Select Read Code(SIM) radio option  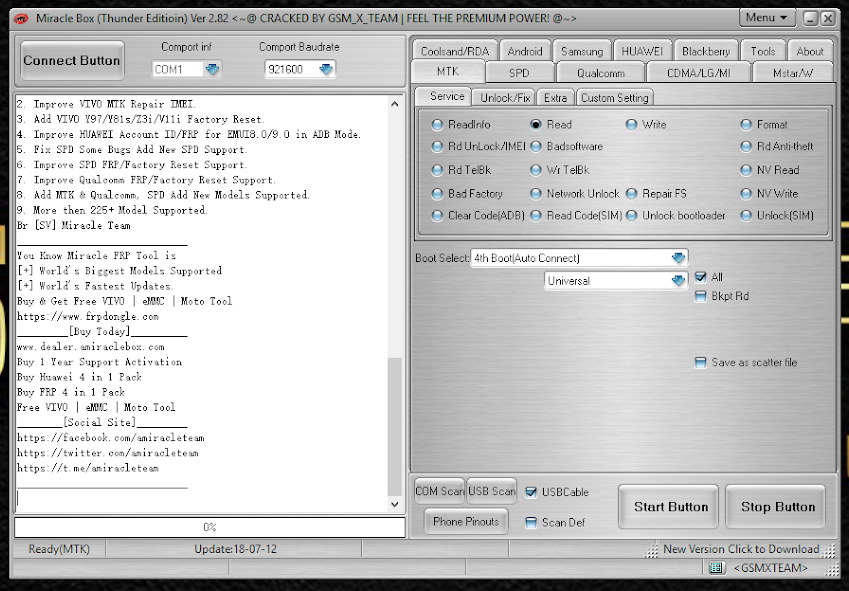[576, 216]
